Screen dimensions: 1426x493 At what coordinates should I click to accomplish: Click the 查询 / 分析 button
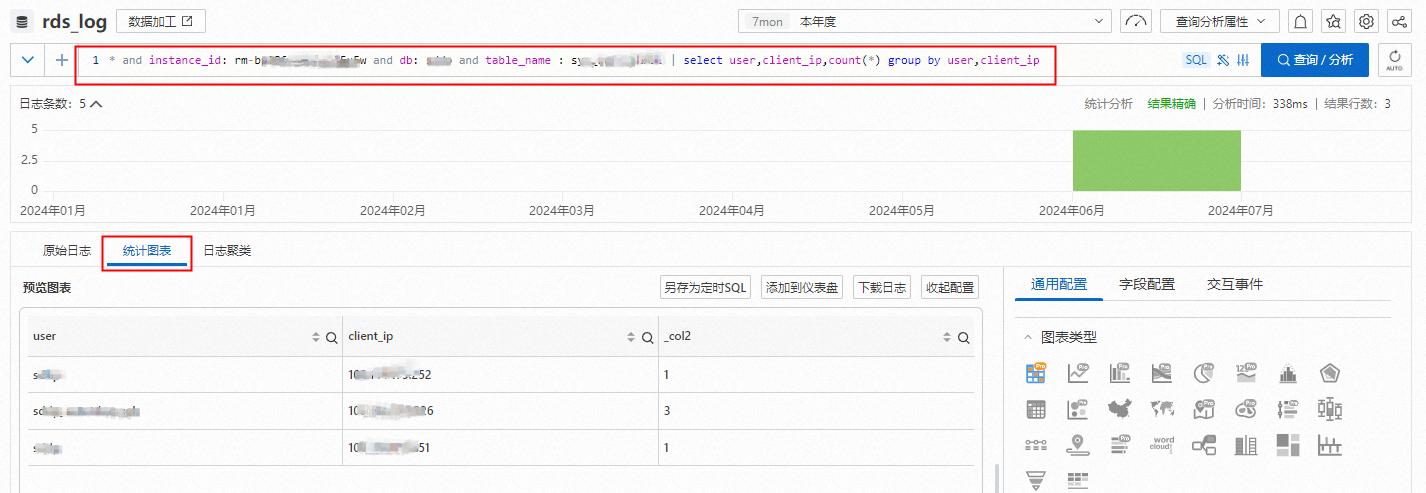(x=1315, y=60)
